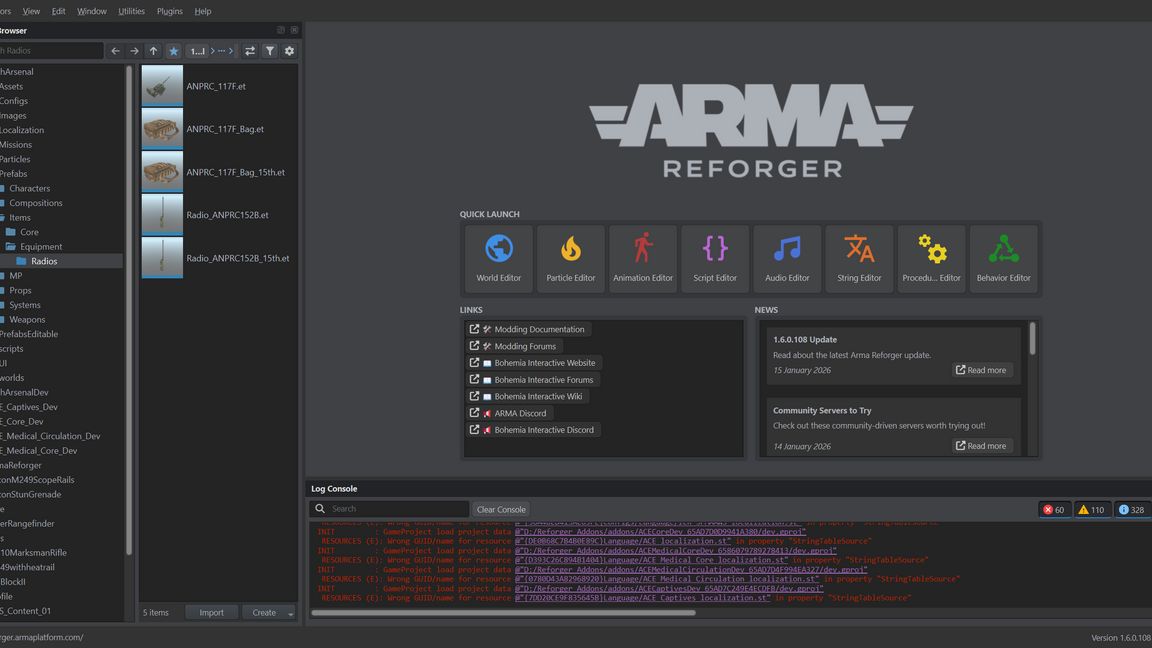Launch the Behavior Editor
1152x648 pixels.
coord(1003,258)
